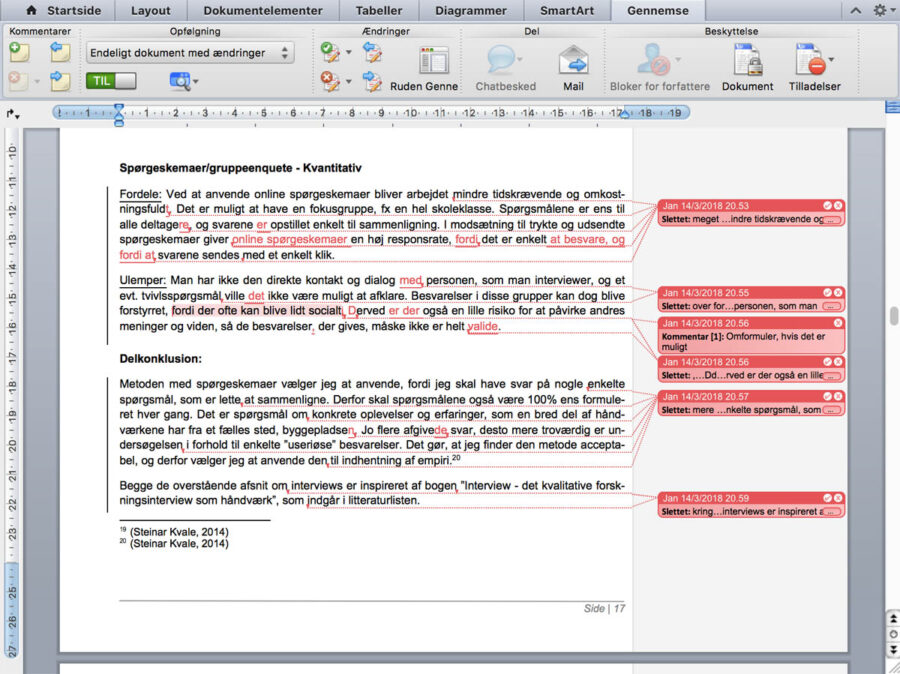Screen dimensions: 900x674
Task: Accept the change in the 20.53 balloon
Action: click(827, 206)
